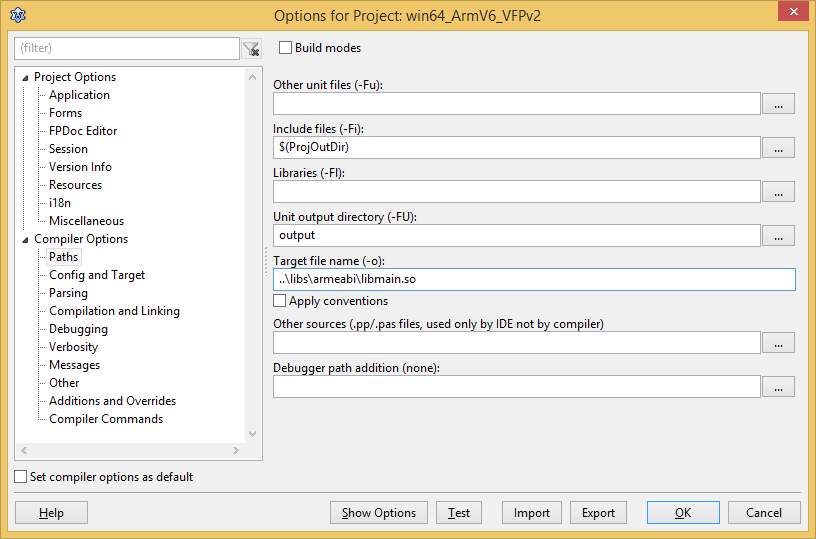The width and height of the screenshot is (816, 539).
Task: Collapse the Project Options tree node
Action: click(x=25, y=77)
